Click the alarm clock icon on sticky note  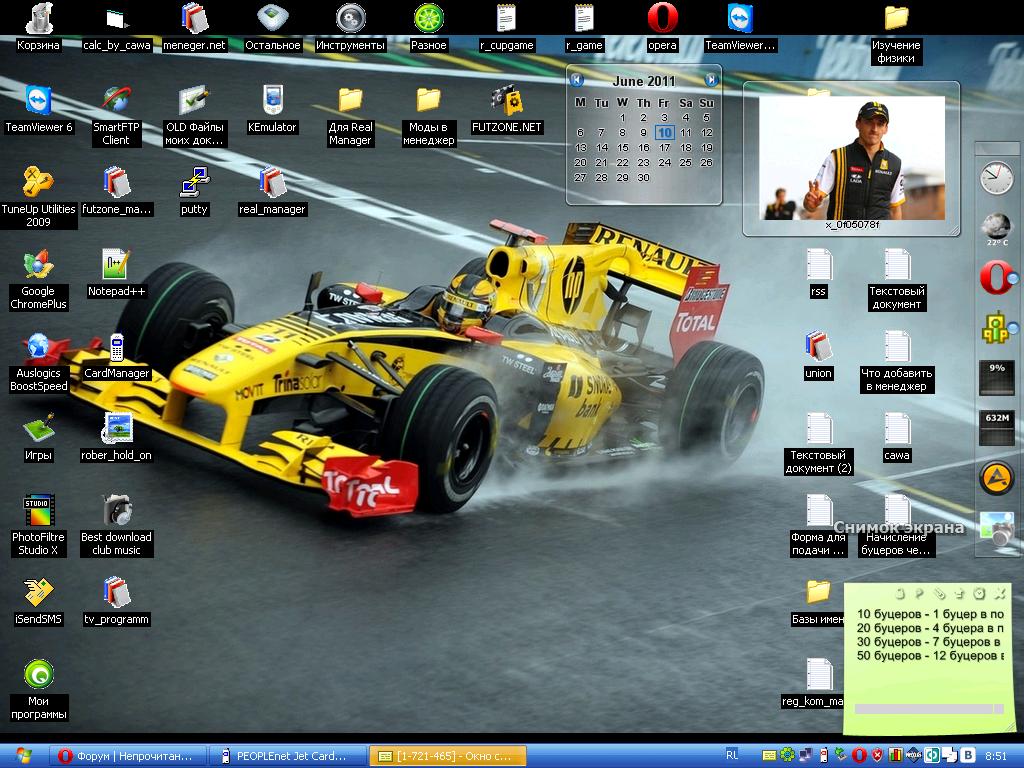[x=979, y=593]
